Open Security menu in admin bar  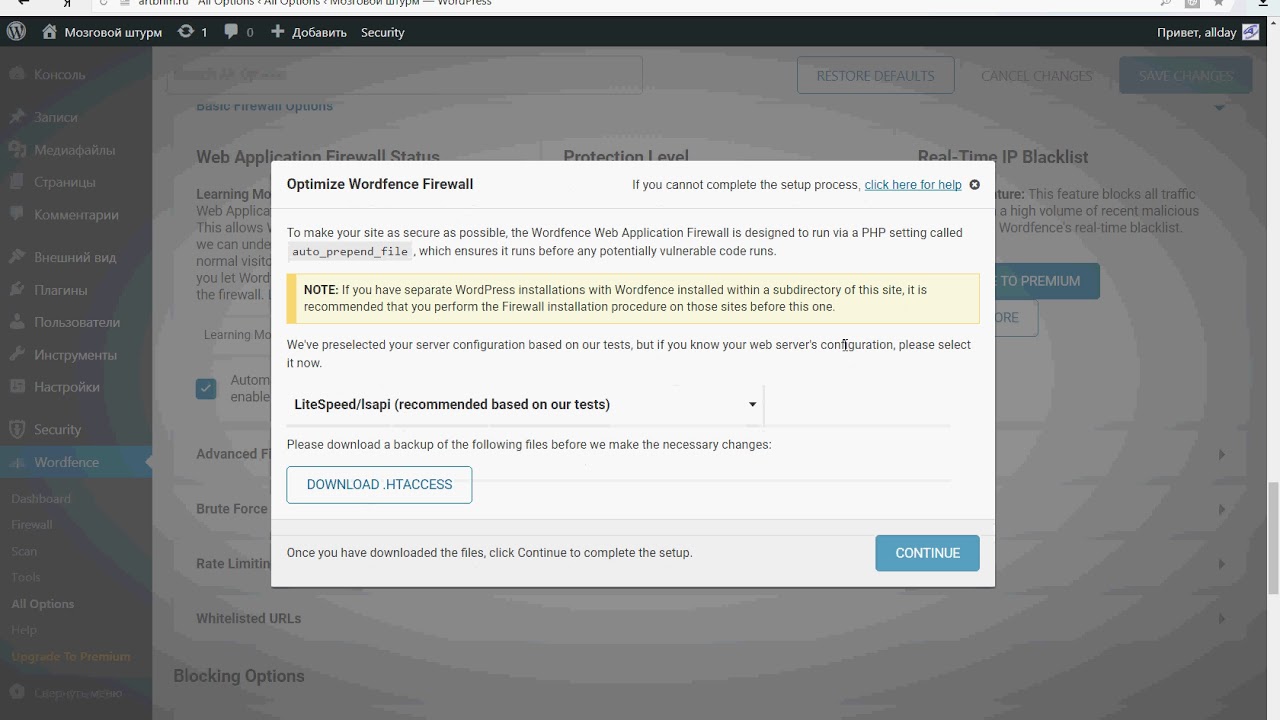pos(383,32)
